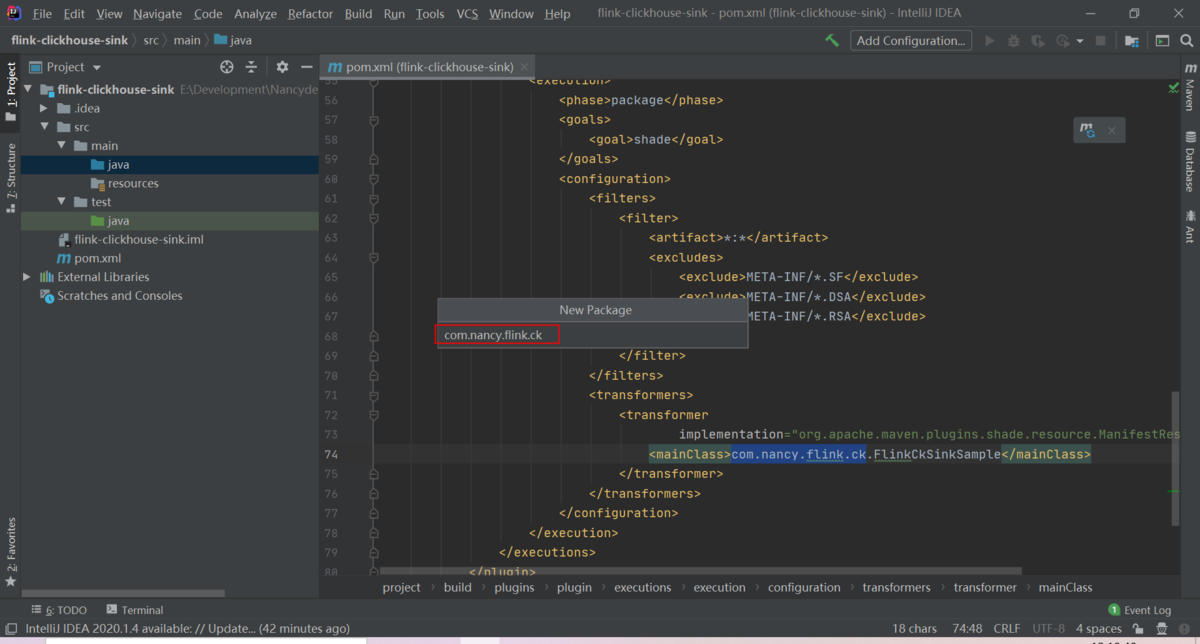This screenshot has height=644, width=1200.
Task: Click the Stop square icon
Action: (1100, 41)
